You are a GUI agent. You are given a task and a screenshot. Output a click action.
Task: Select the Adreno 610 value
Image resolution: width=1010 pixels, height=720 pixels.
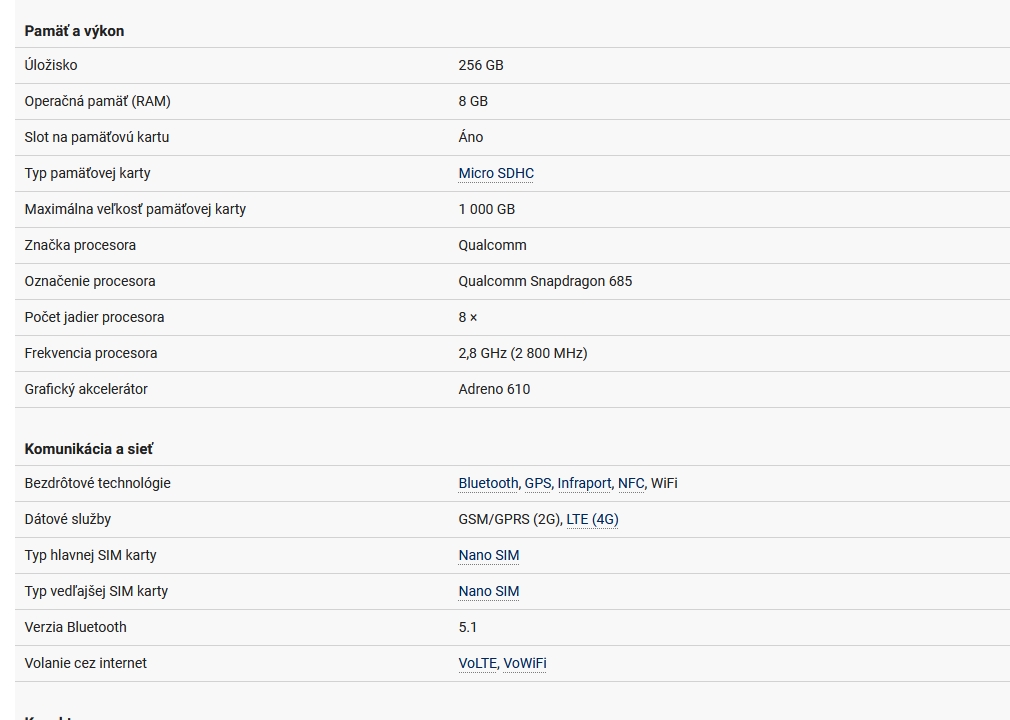tap(494, 389)
